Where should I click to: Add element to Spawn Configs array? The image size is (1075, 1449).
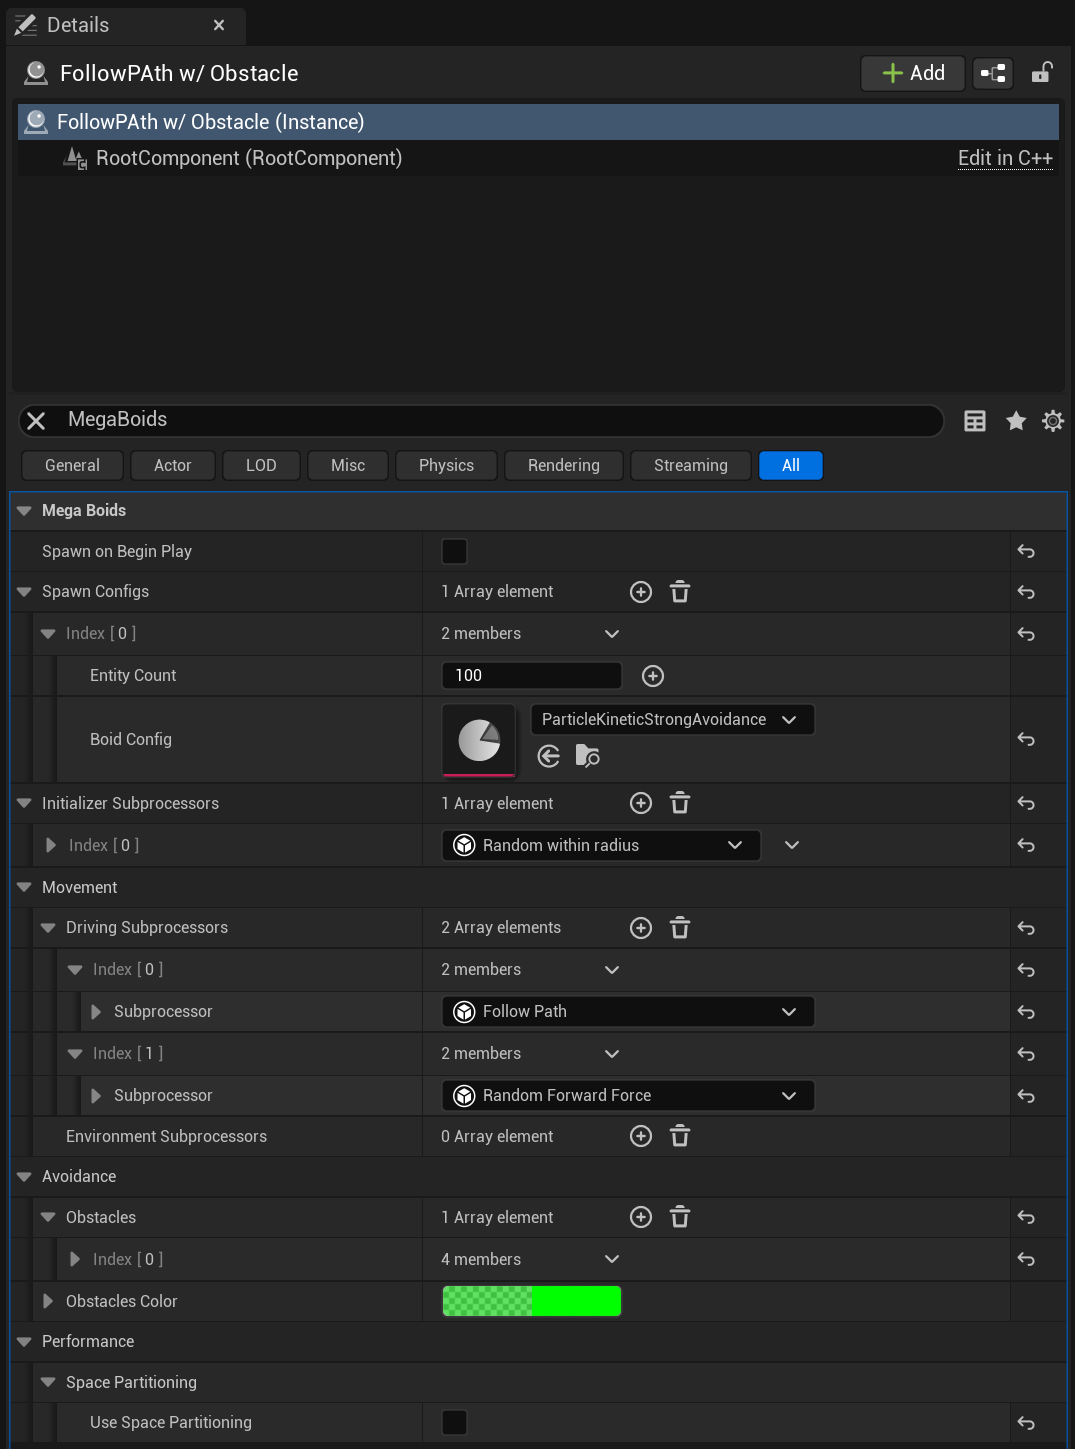[x=641, y=592]
